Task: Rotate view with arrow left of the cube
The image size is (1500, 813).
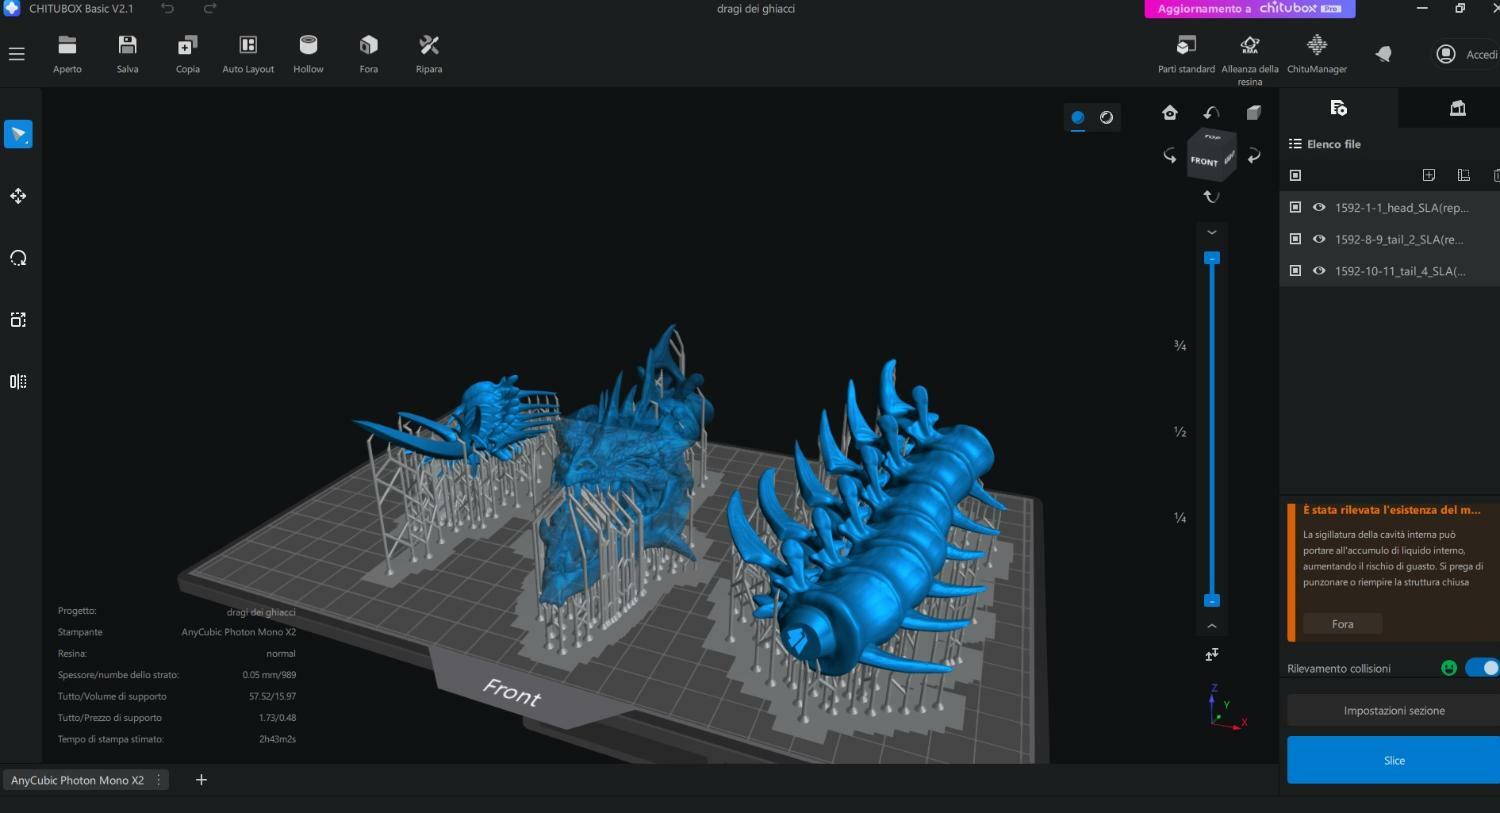Action: pyautogui.click(x=1169, y=156)
